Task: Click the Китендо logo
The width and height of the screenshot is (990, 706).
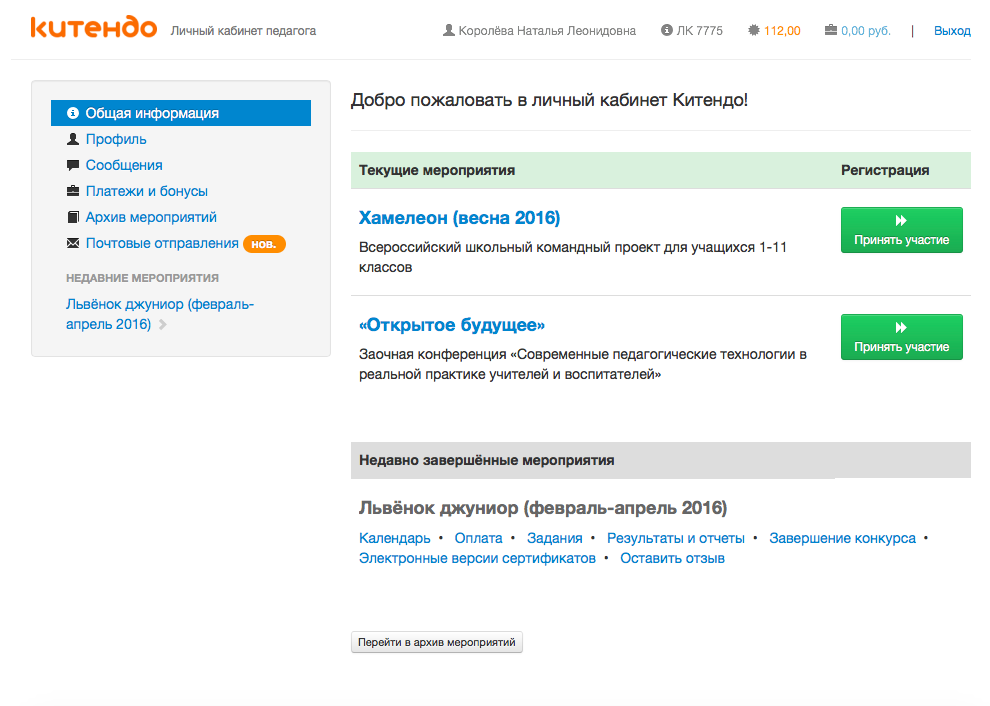Action: [93, 27]
